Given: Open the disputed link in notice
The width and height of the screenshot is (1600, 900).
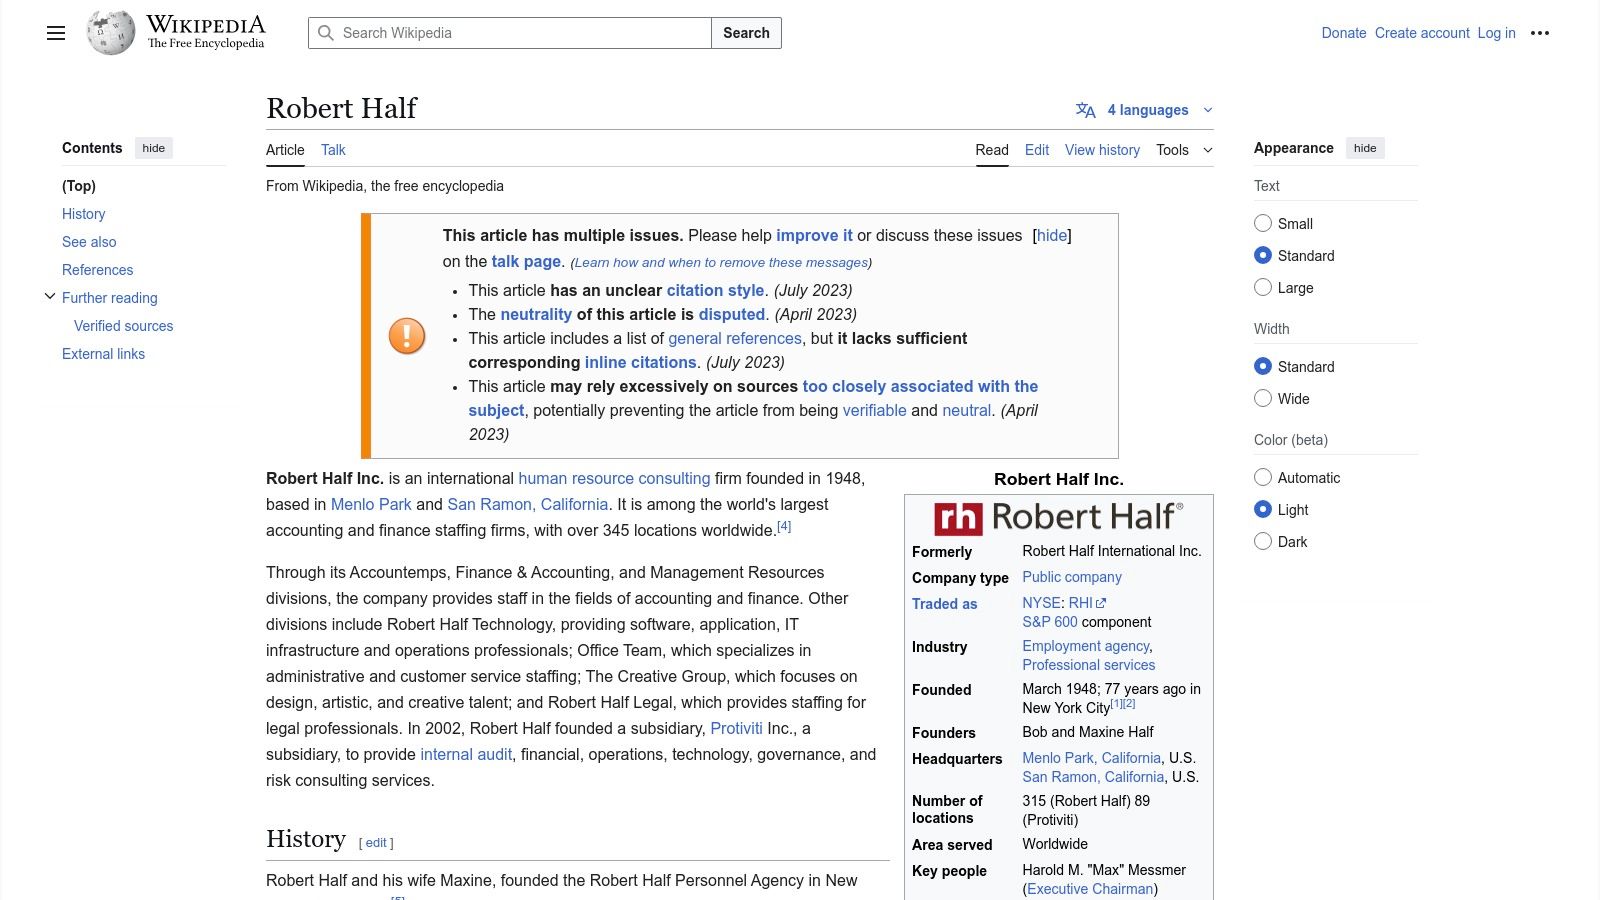Looking at the screenshot, I should point(732,315).
